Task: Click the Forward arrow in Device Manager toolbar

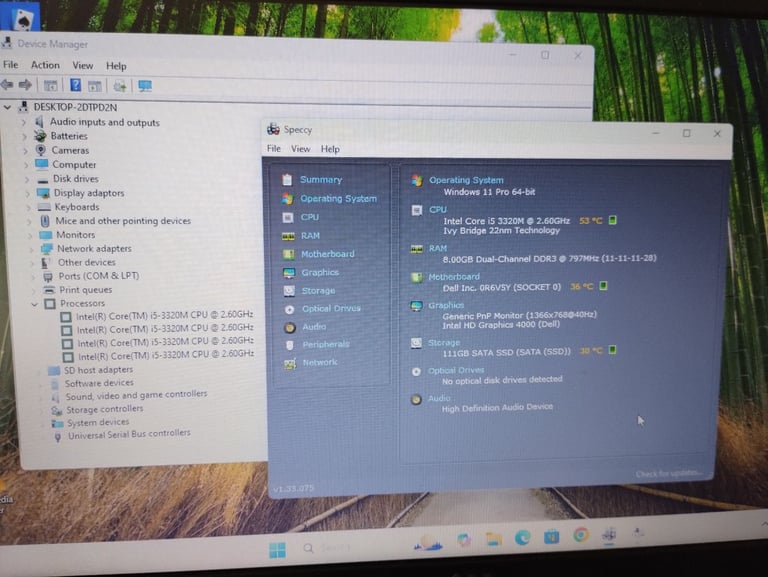Action: (x=25, y=85)
